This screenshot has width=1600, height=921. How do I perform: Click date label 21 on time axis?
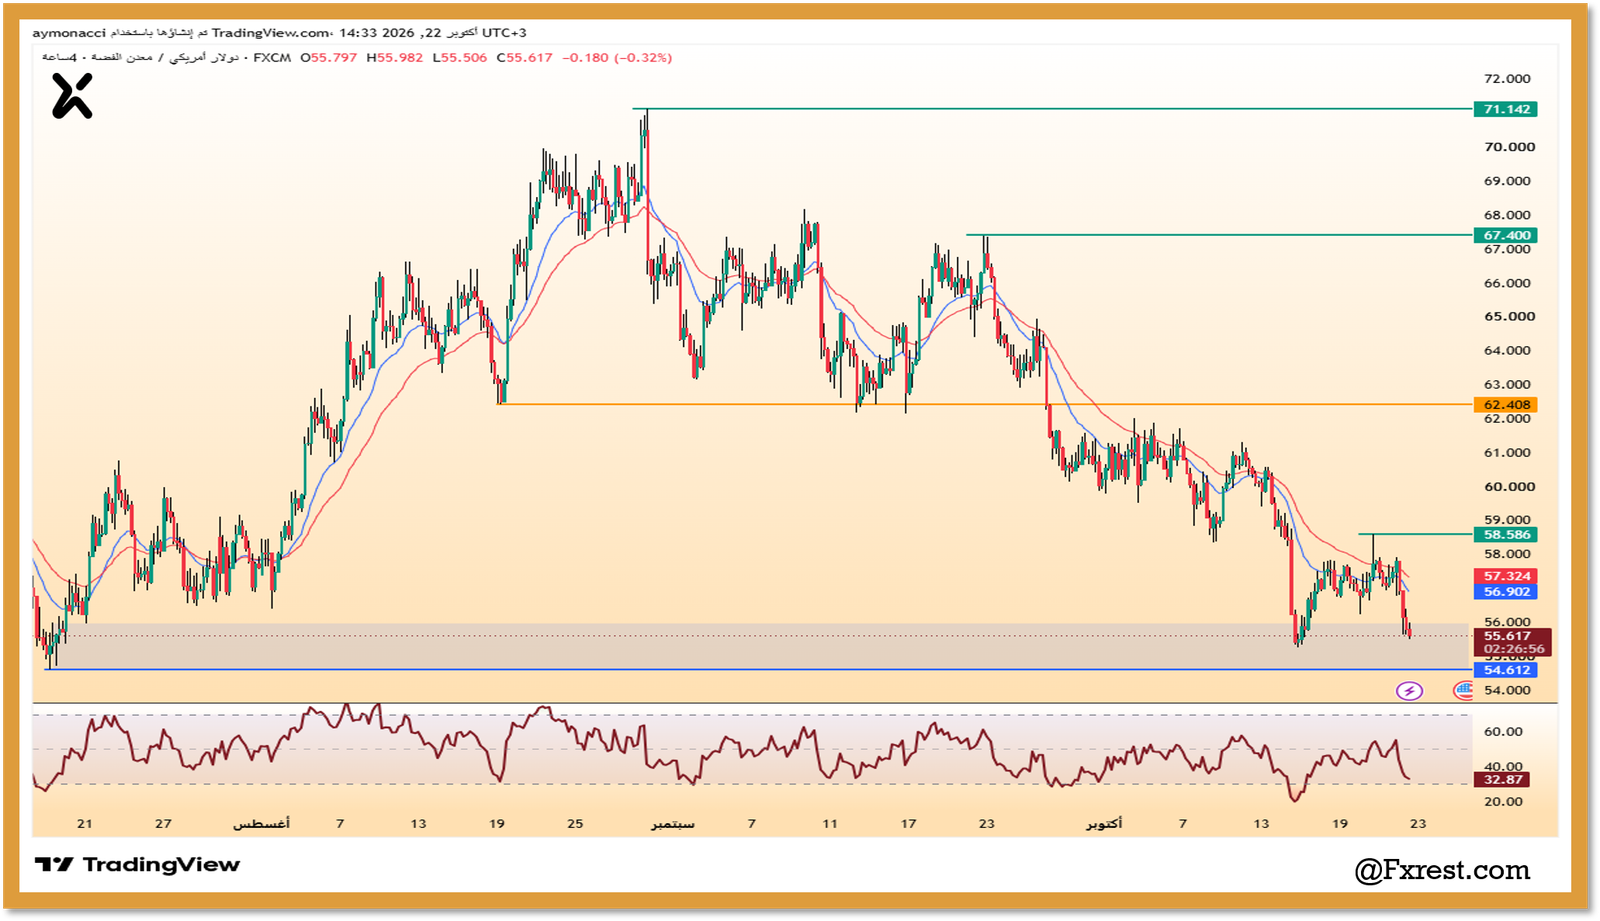tap(84, 824)
